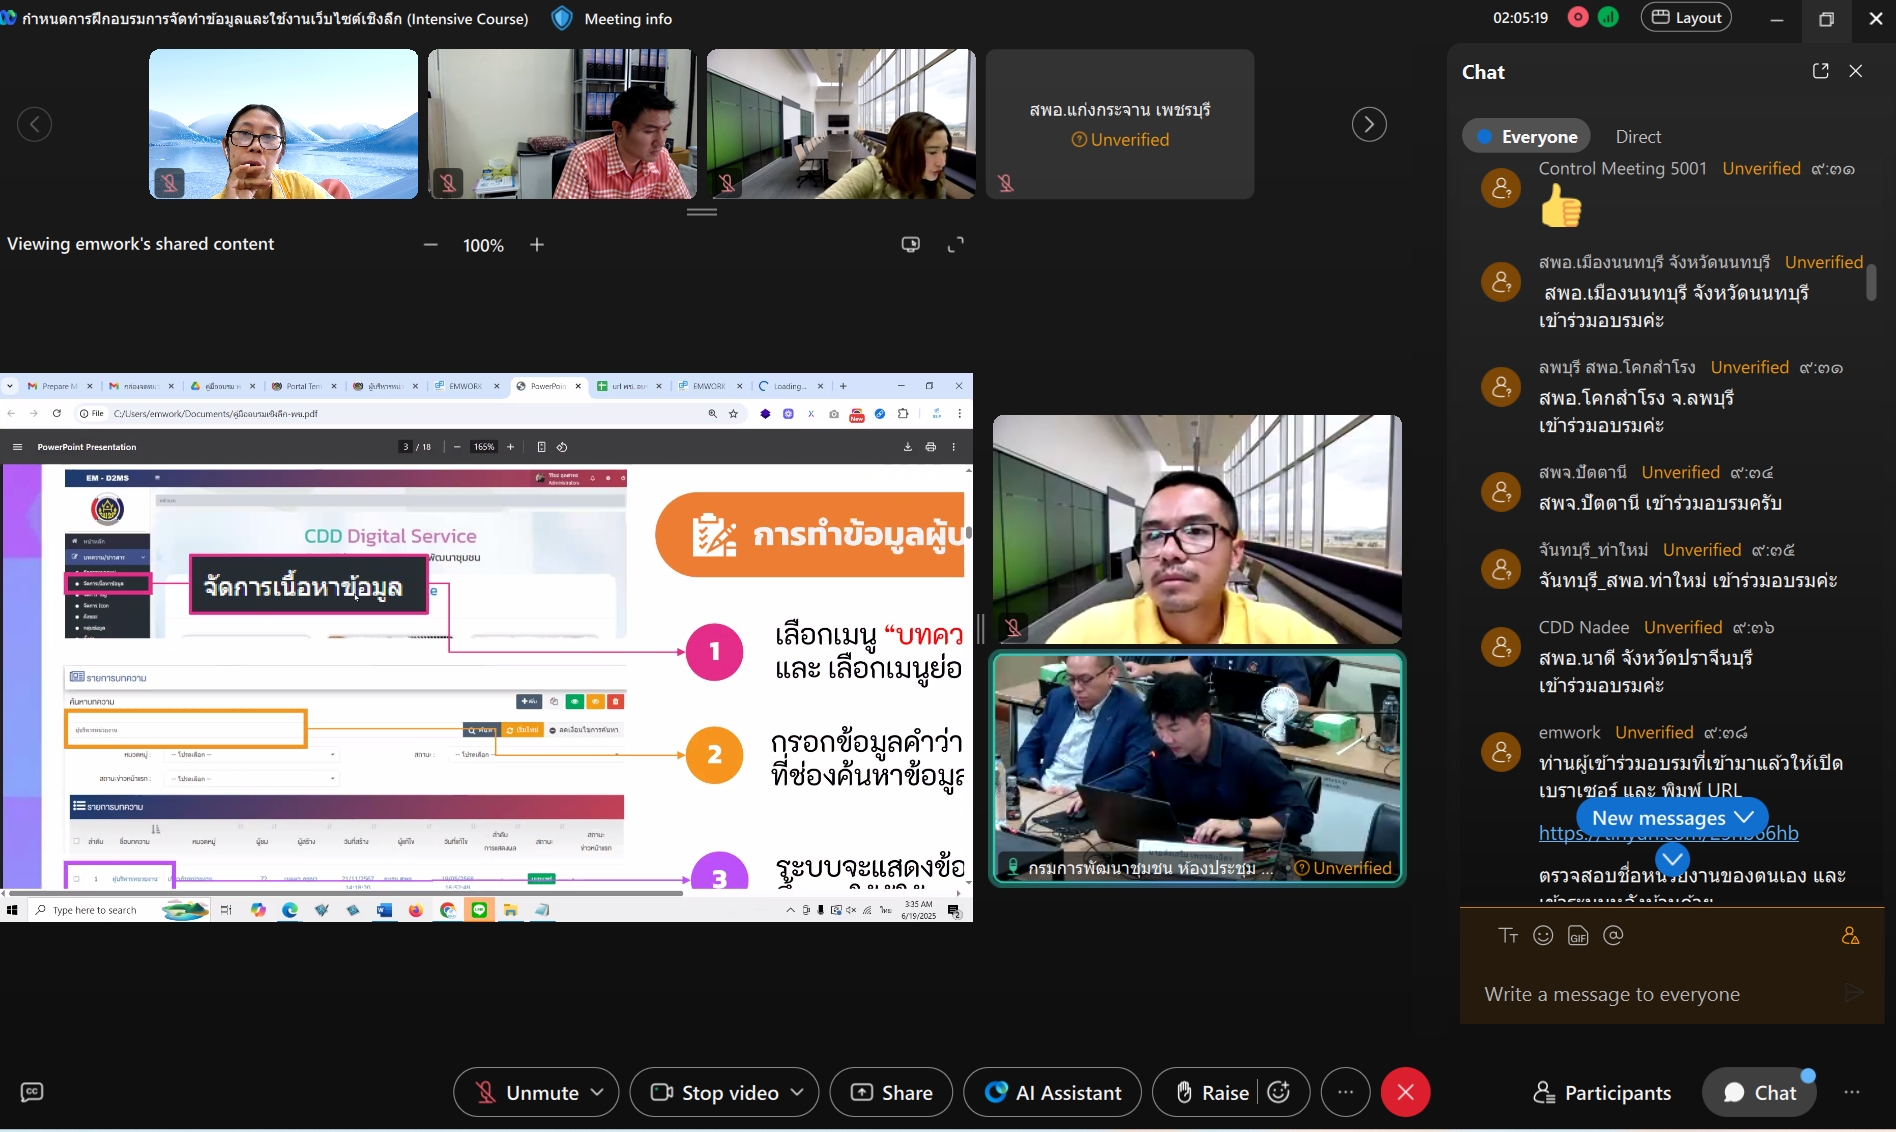Toggle closed captions
1896x1132 pixels.
[x=32, y=1092]
